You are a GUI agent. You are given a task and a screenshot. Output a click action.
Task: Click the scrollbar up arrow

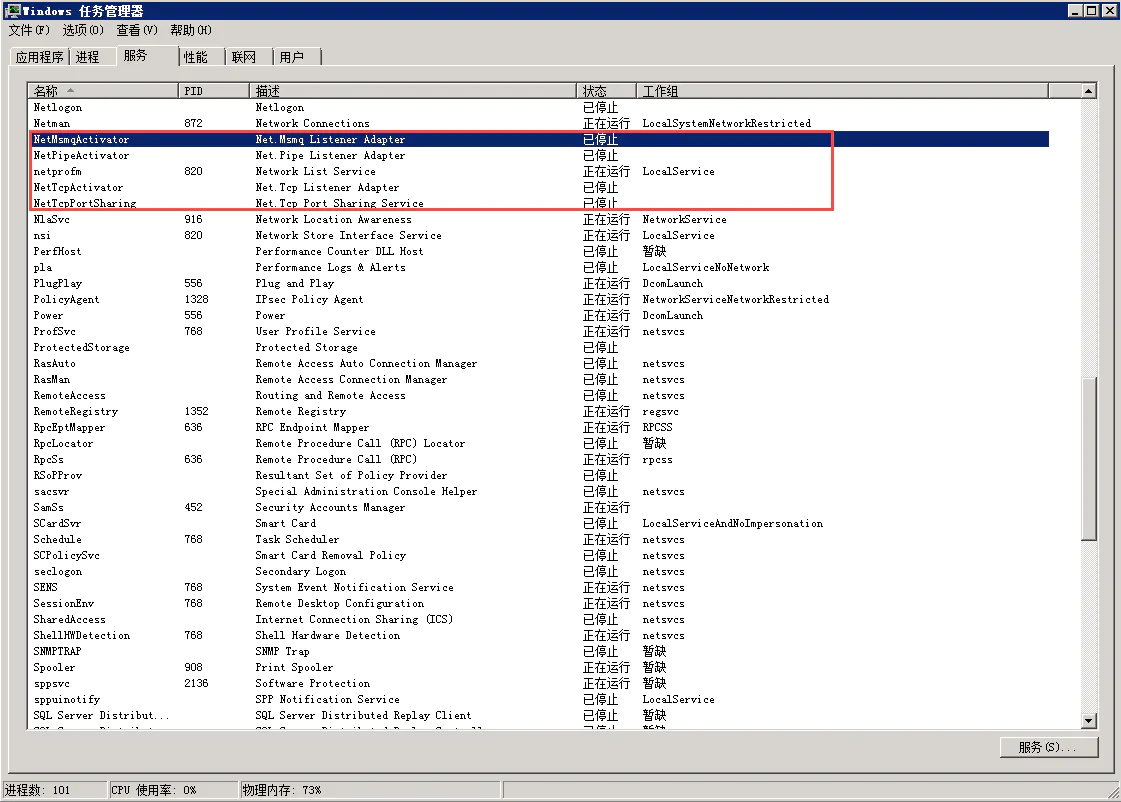point(1088,91)
